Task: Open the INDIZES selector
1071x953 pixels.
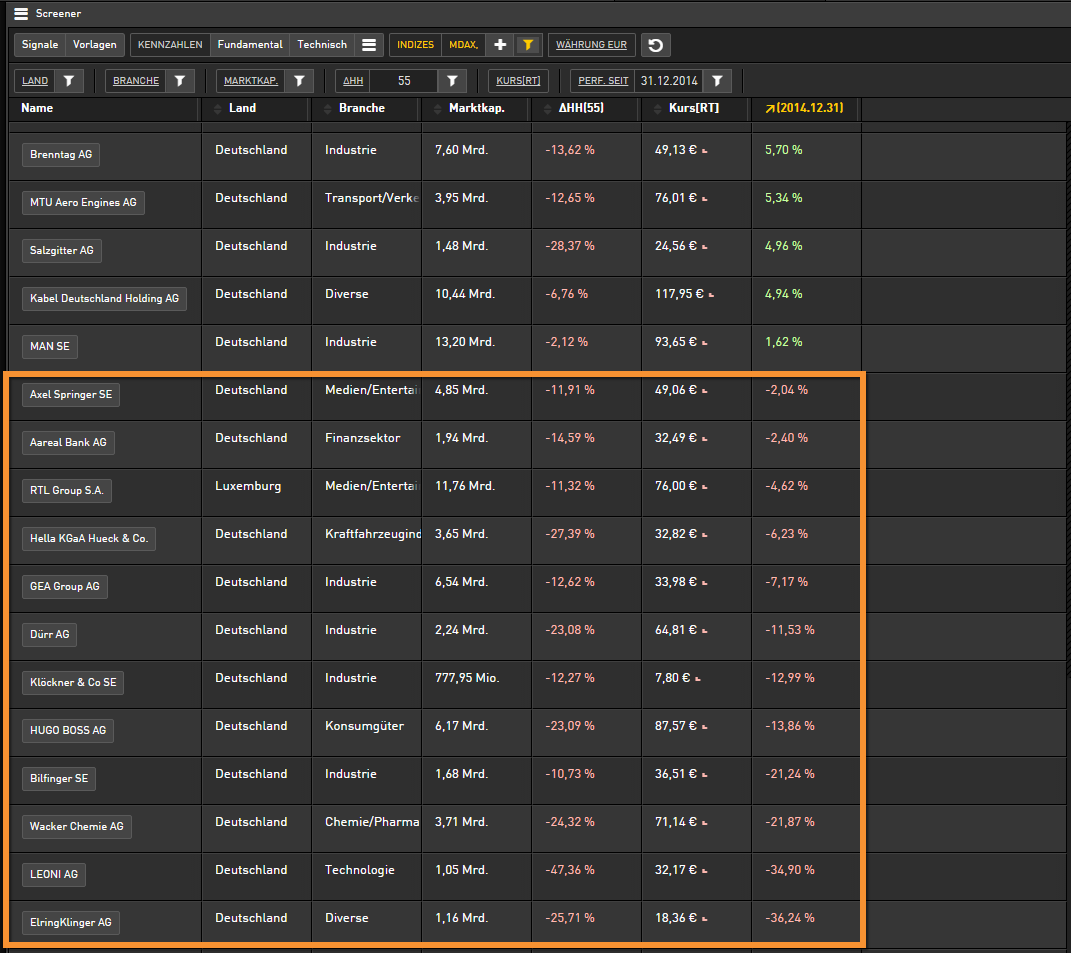Action: 415,45
